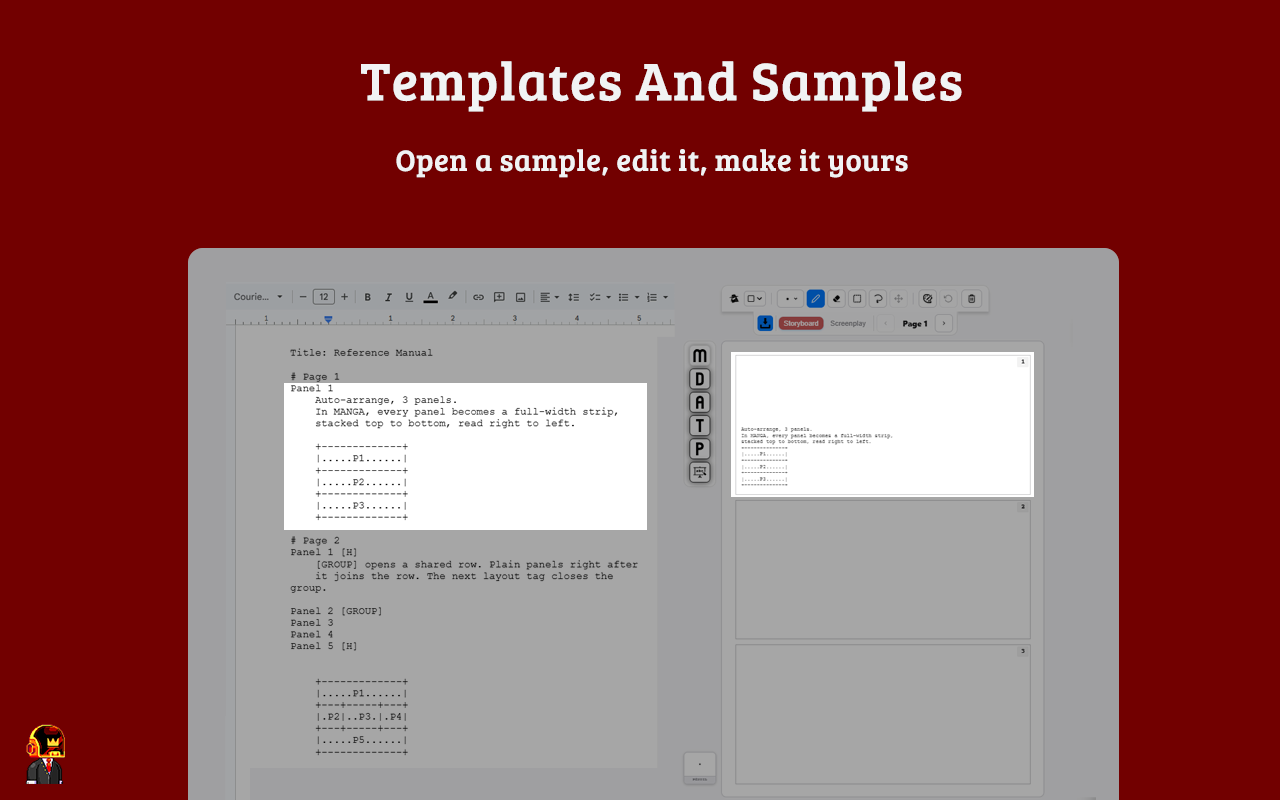Toggle italic formatting
Screen dimensions: 1280x800
point(388,297)
